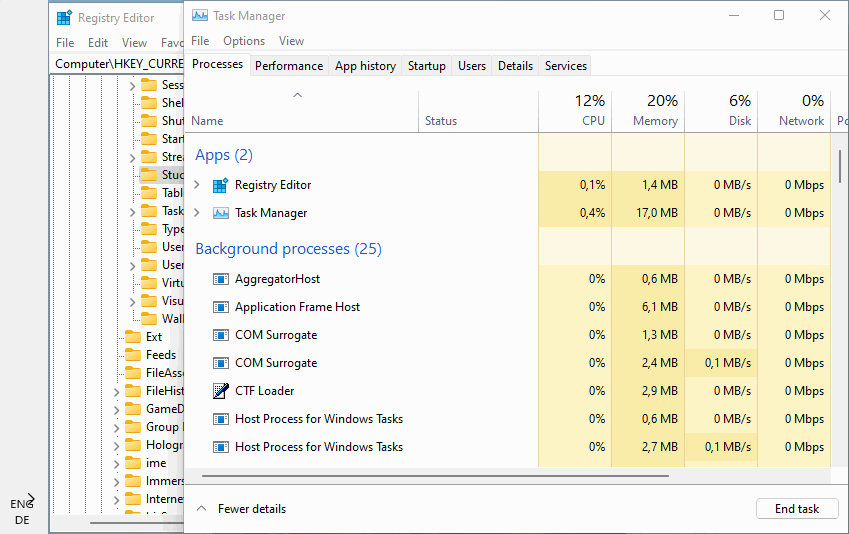Viewport: 849px width, 534px height.
Task: Expand the Task Manager process group
Action: tap(197, 213)
